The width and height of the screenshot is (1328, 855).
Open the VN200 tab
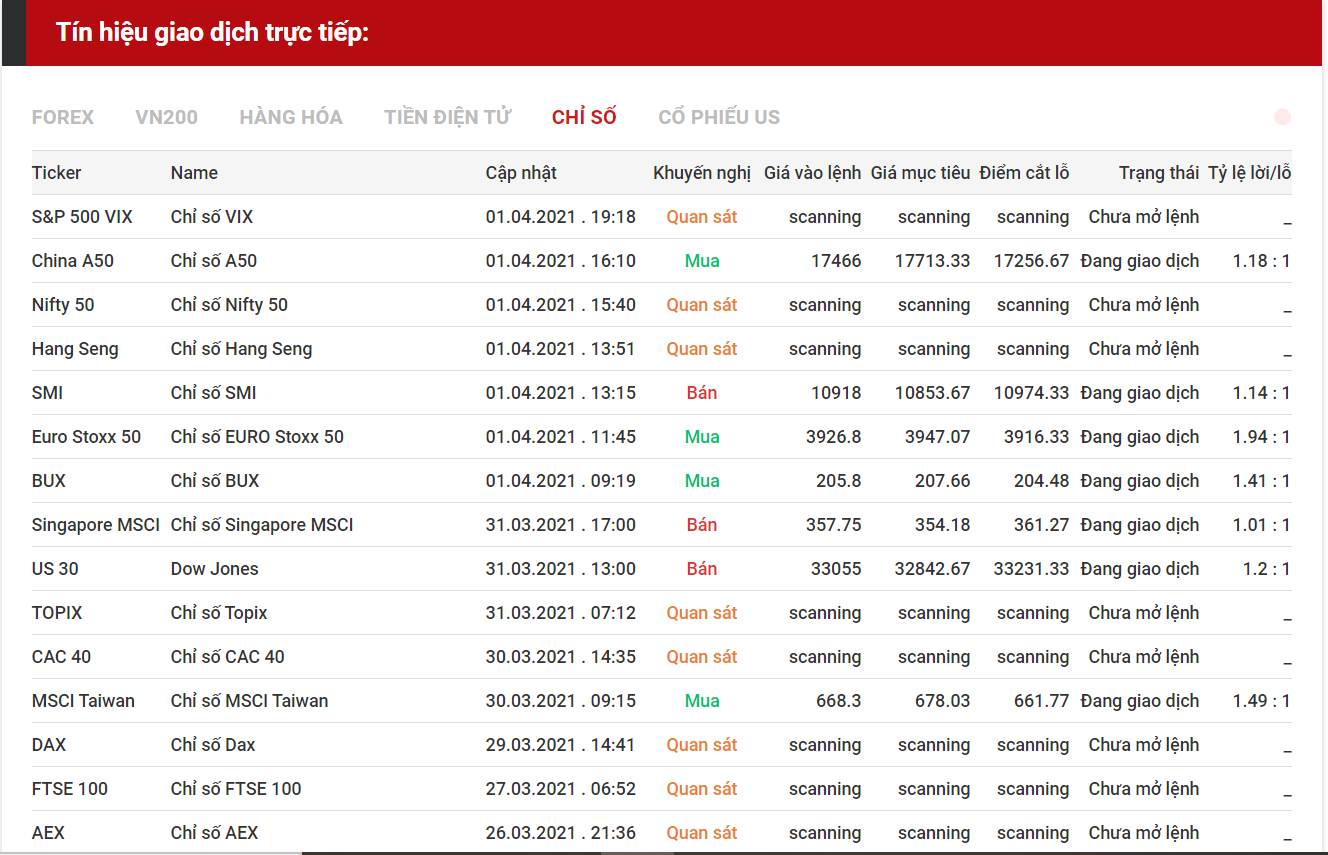(167, 117)
